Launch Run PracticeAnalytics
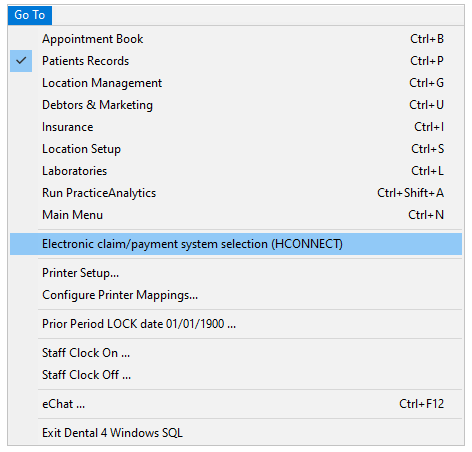This screenshot has height=452, width=472. [x=236, y=193]
